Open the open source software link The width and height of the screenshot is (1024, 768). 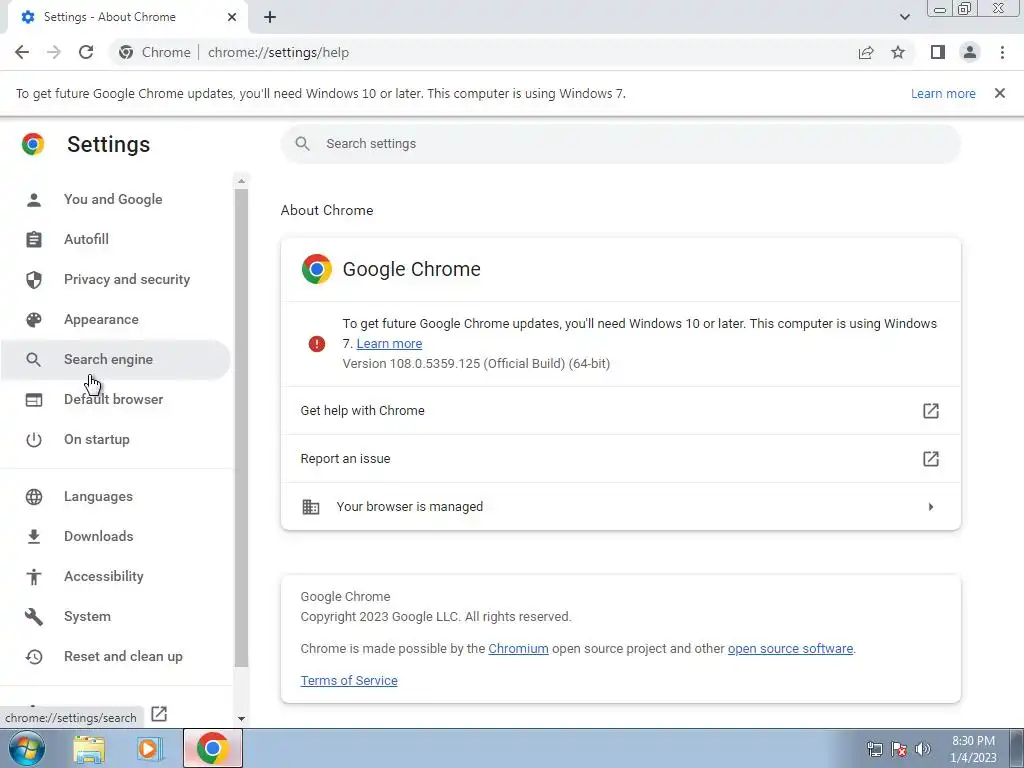790,648
